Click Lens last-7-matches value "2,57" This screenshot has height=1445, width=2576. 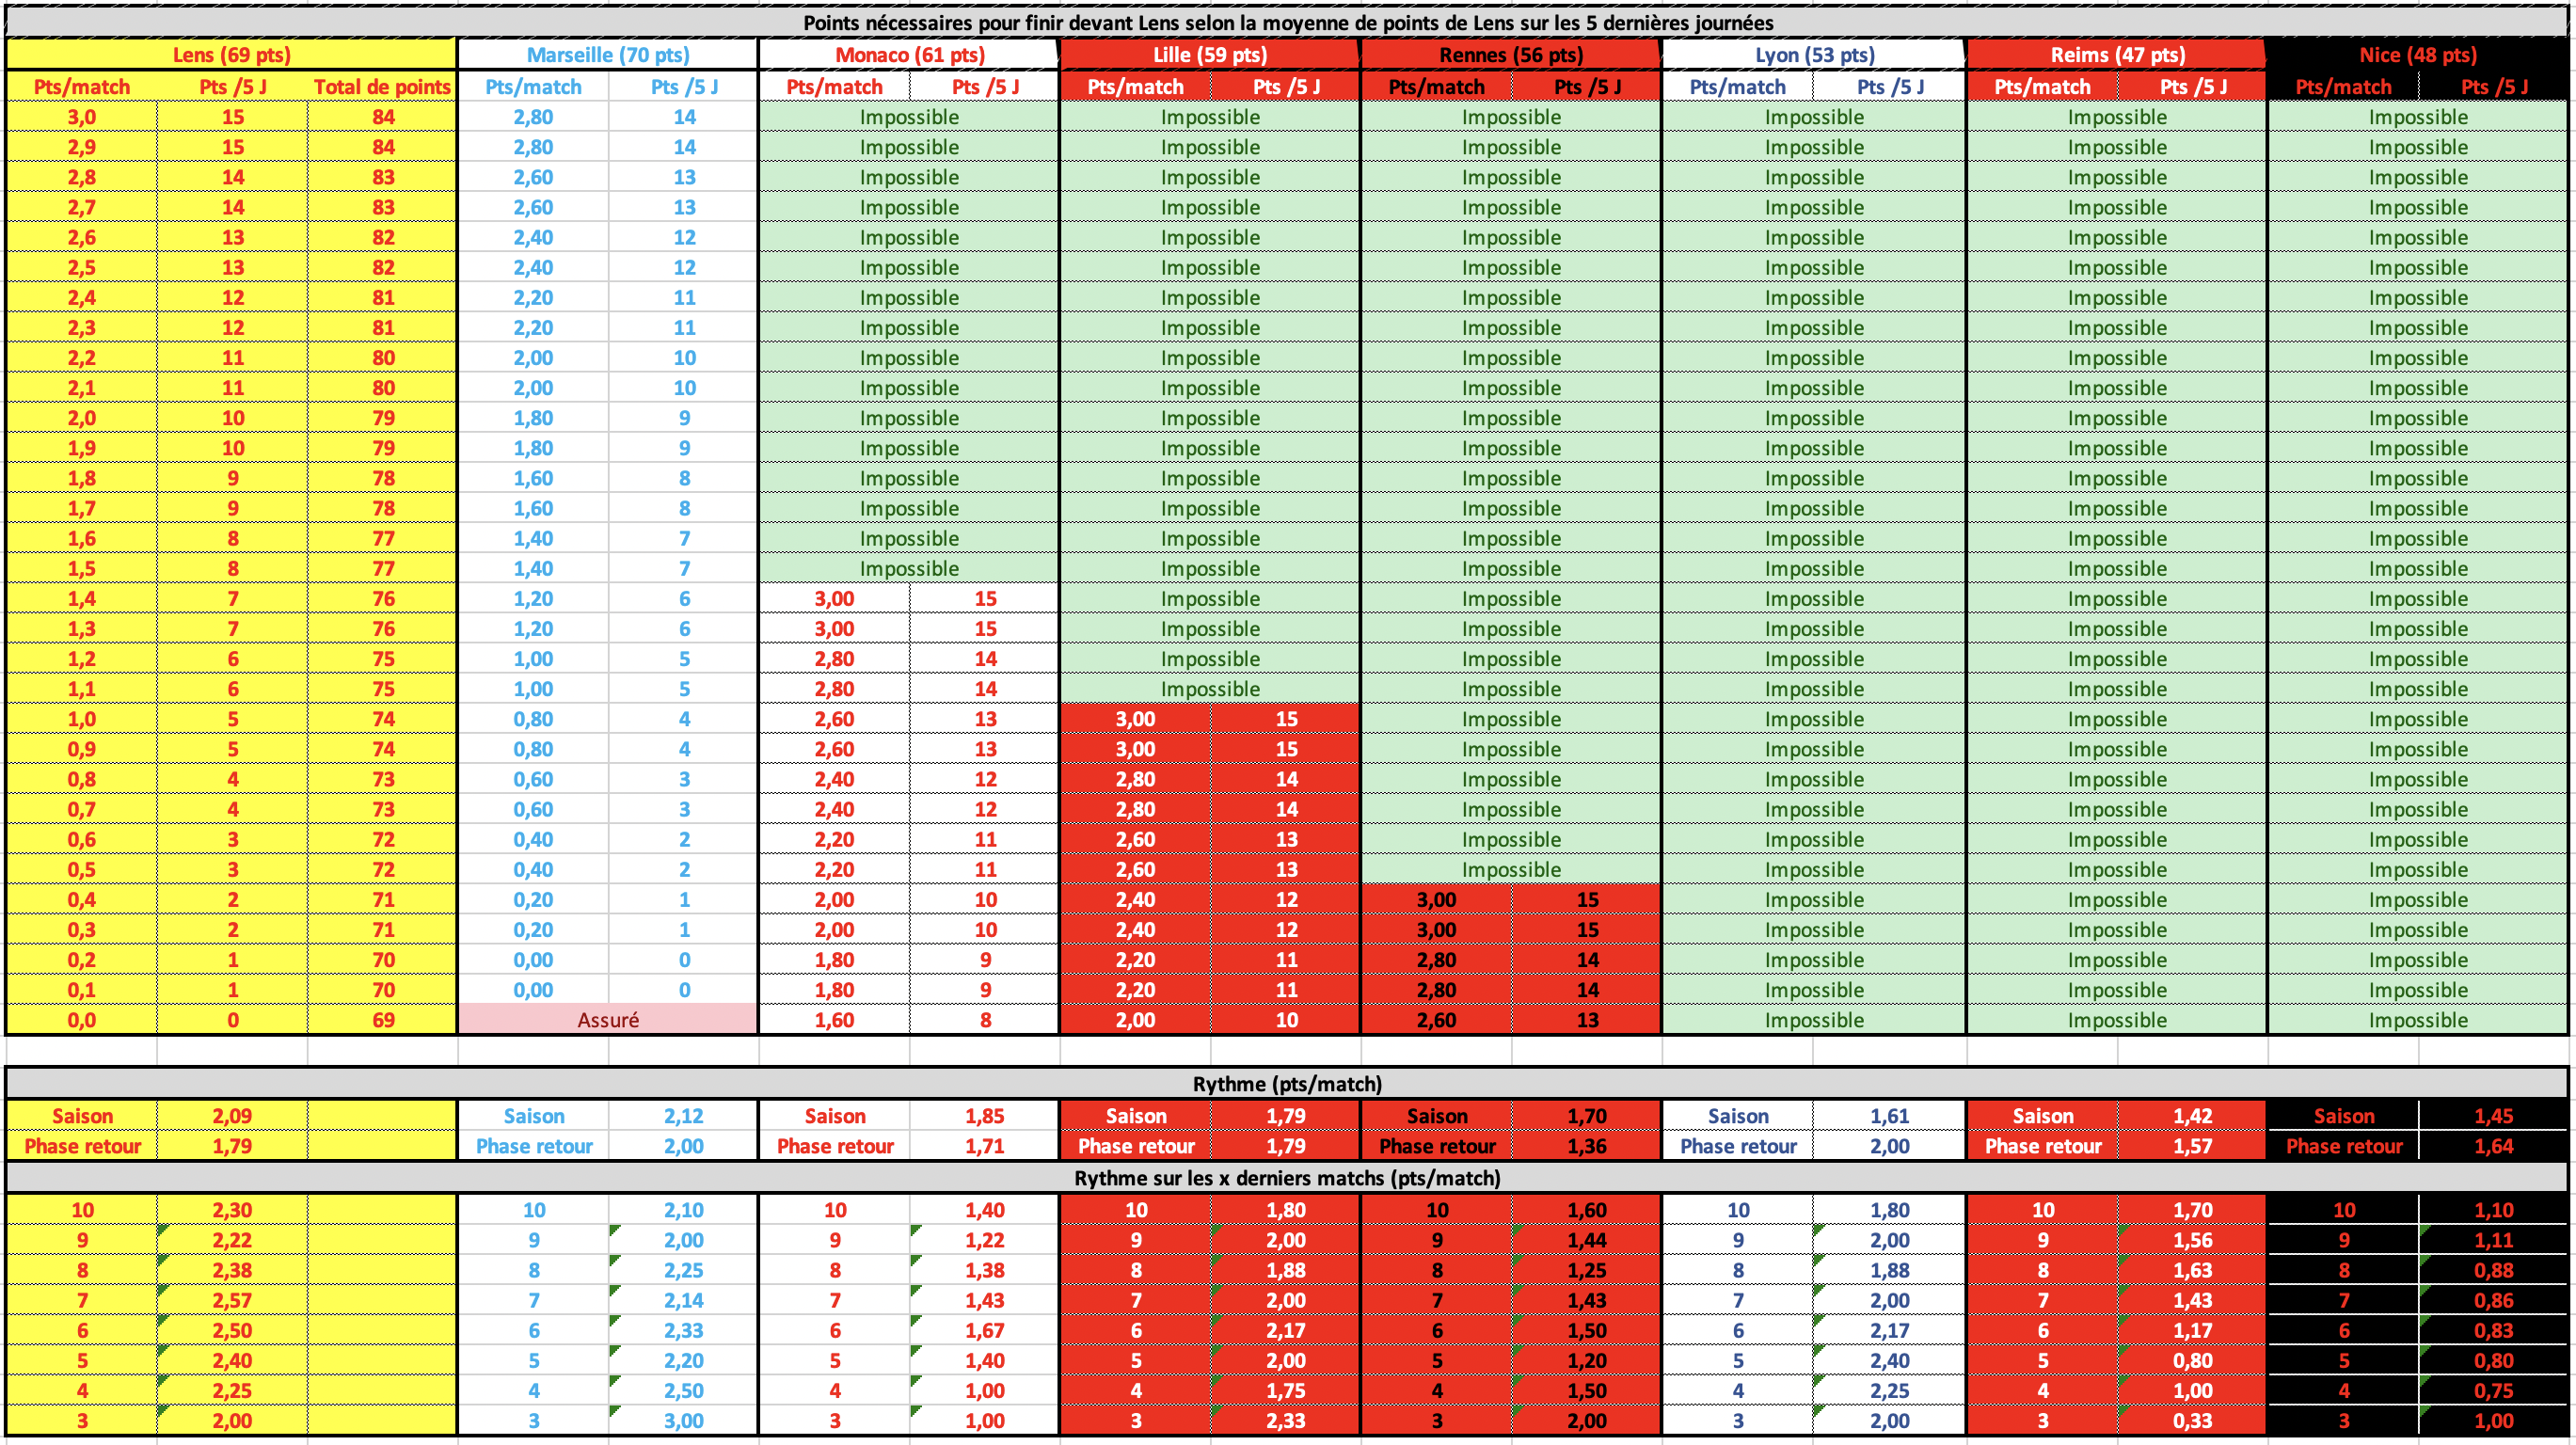[232, 1300]
